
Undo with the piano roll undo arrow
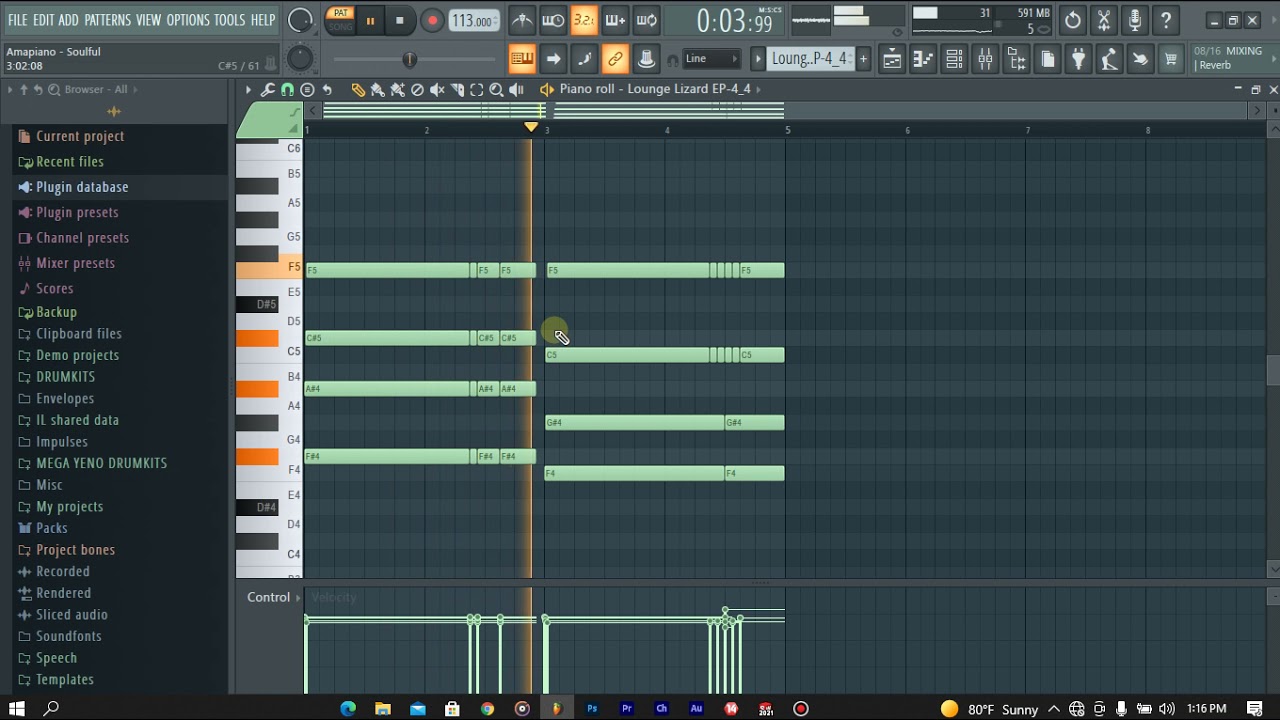[327, 90]
